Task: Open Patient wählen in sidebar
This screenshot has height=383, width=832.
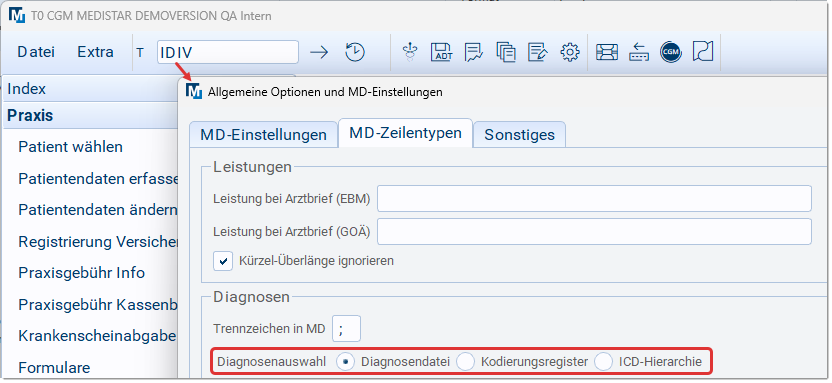Action: 71,147
